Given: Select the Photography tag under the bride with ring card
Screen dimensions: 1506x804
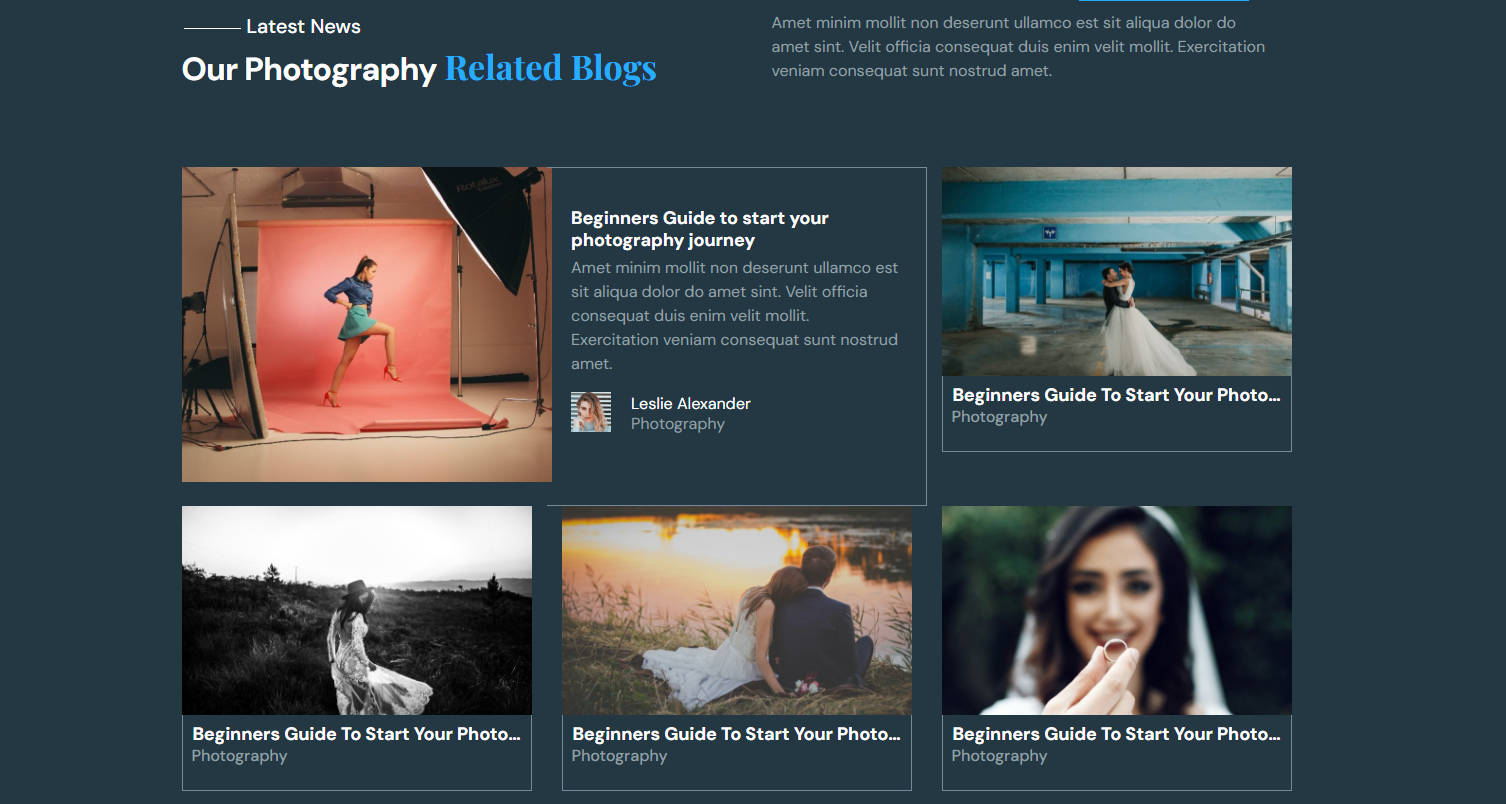Looking at the screenshot, I should pos(998,756).
